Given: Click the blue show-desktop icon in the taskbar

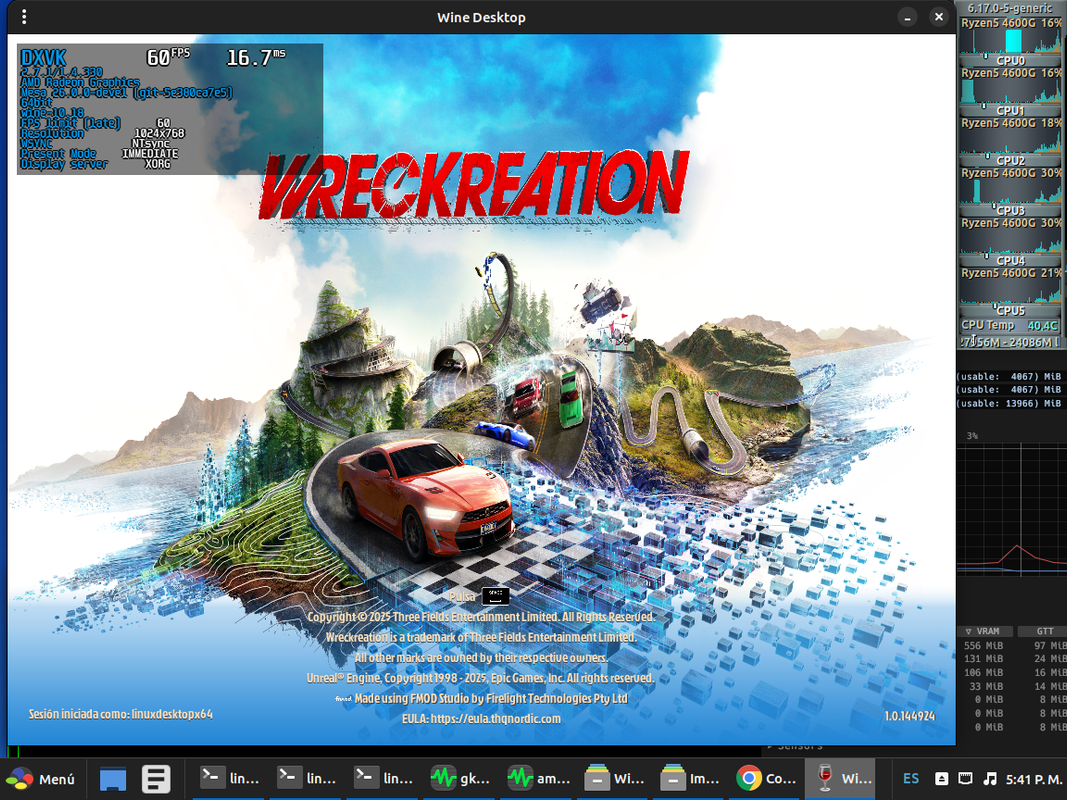Looking at the screenshot, I should click(113, 779).
